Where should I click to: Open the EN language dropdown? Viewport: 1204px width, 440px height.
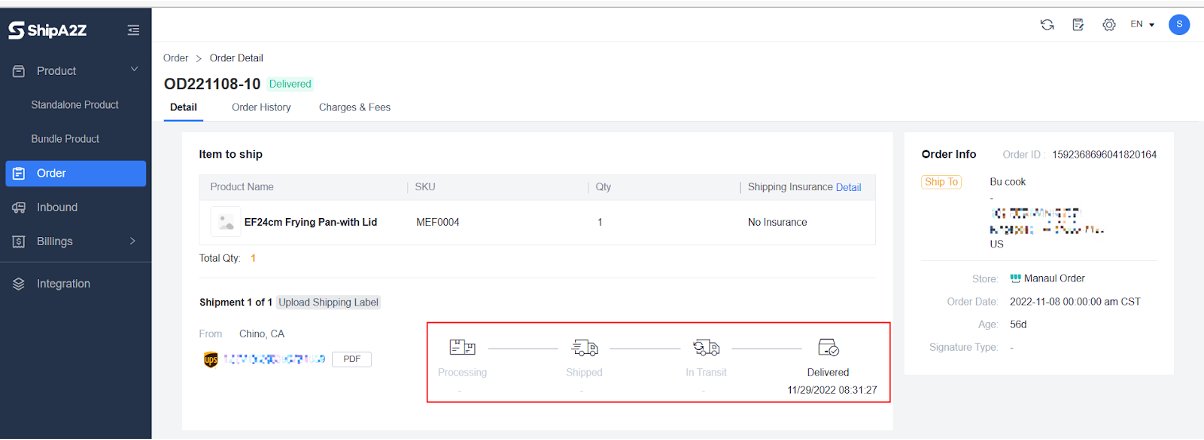click(x=1142, y=25)
